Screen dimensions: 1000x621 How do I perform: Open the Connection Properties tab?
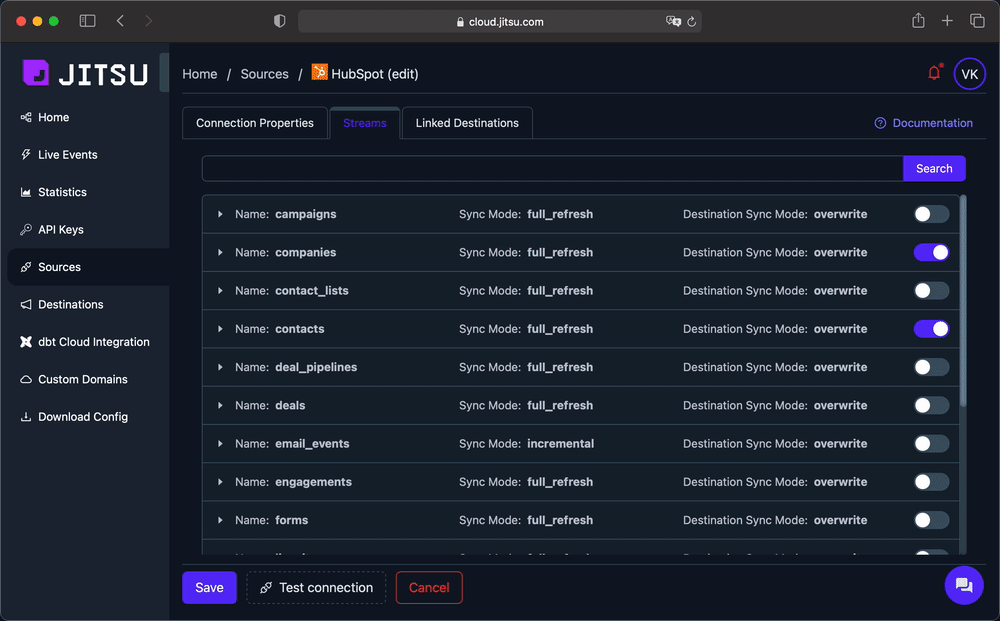255,122
